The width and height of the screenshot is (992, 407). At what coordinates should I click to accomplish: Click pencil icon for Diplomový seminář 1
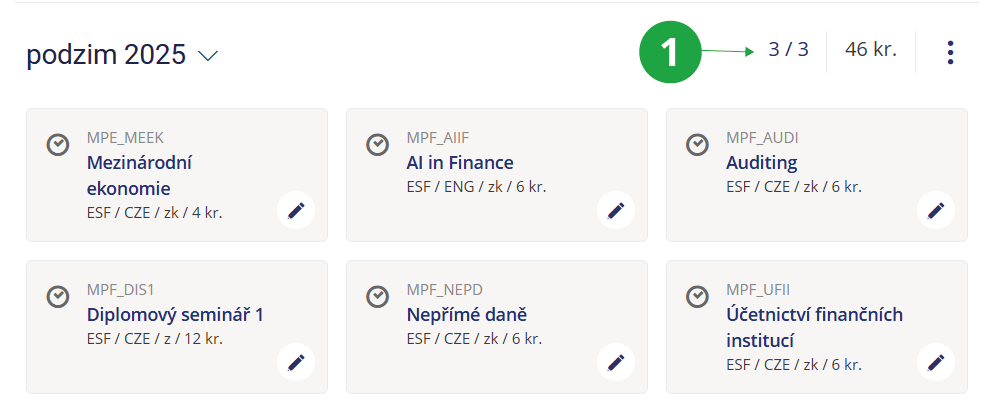[x=296, y=362]
